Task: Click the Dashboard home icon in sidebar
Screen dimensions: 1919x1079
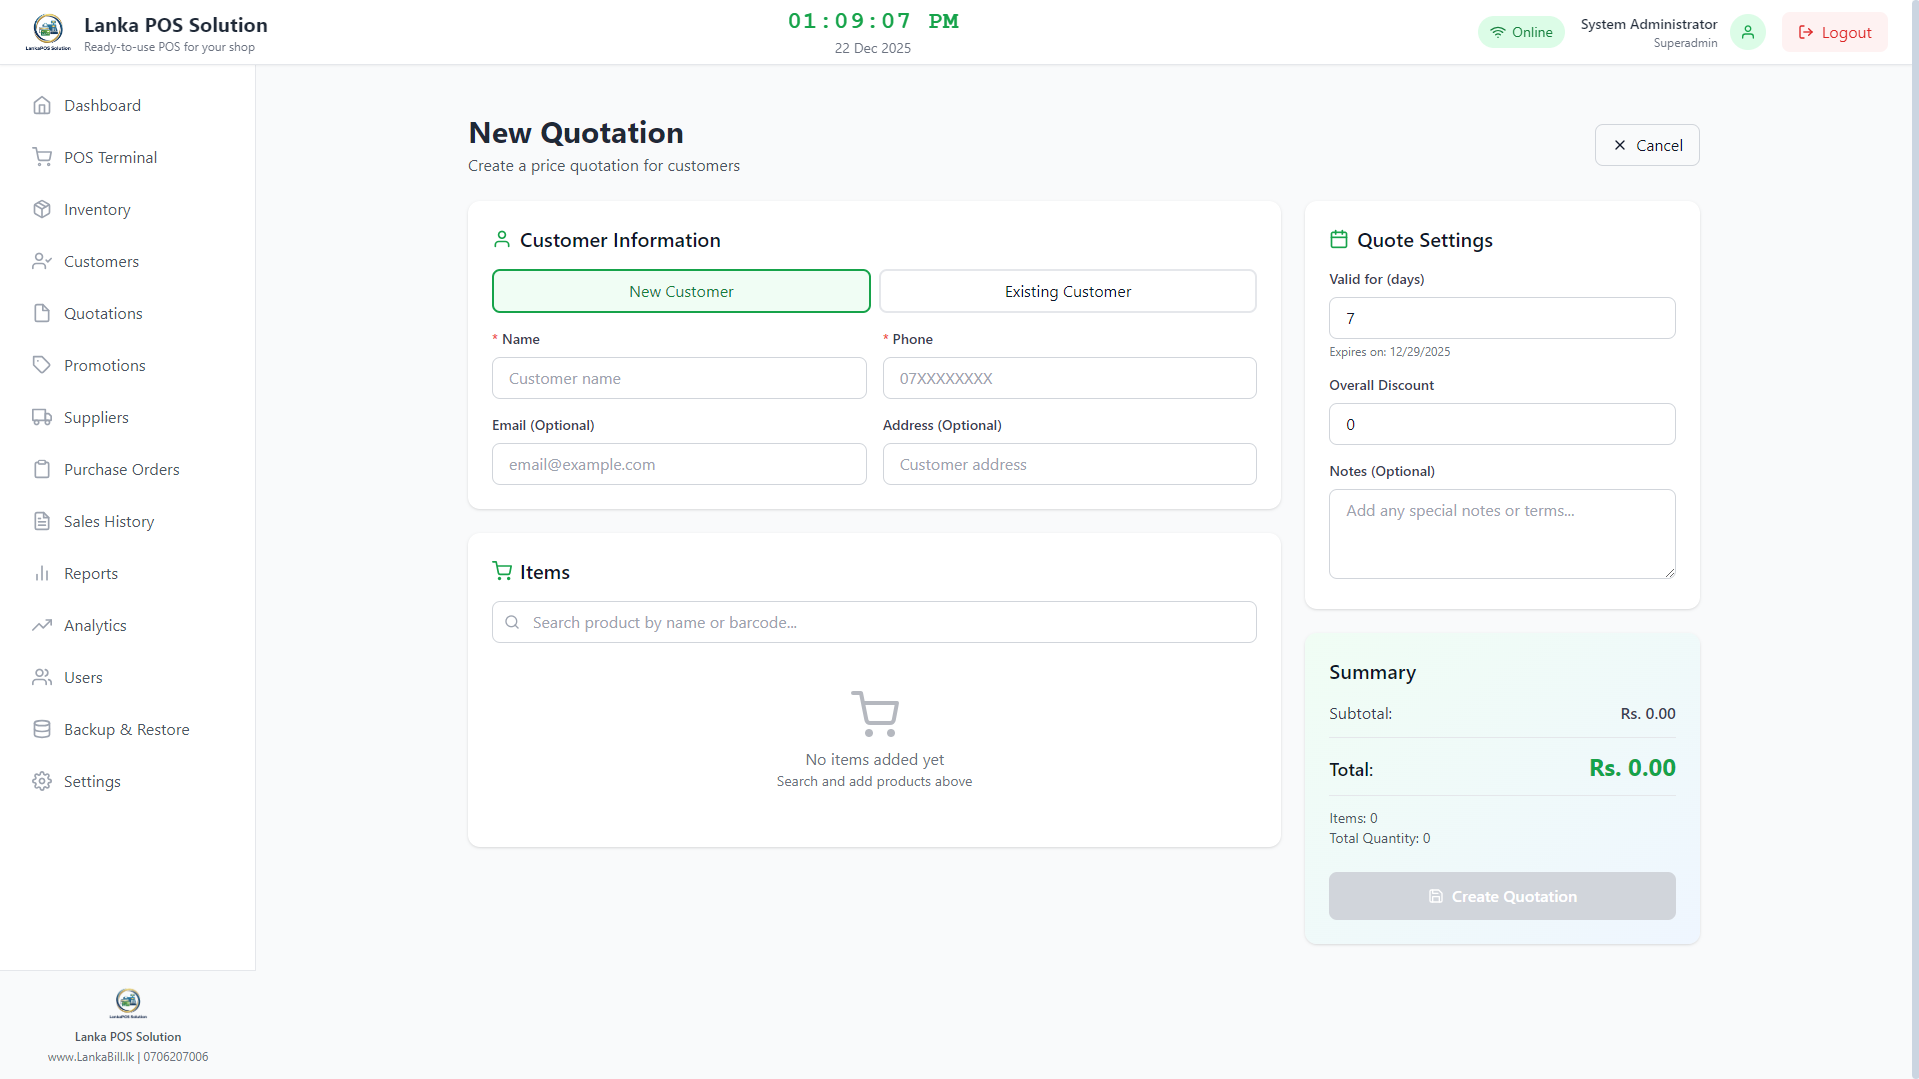Action: coord(42,106)
